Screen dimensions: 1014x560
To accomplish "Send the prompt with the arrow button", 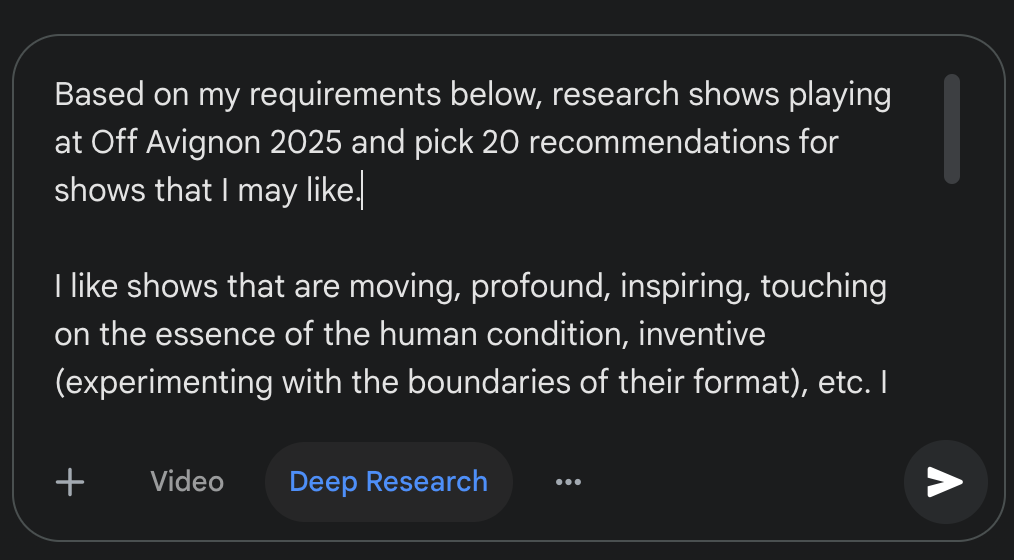I will (945, 482).
